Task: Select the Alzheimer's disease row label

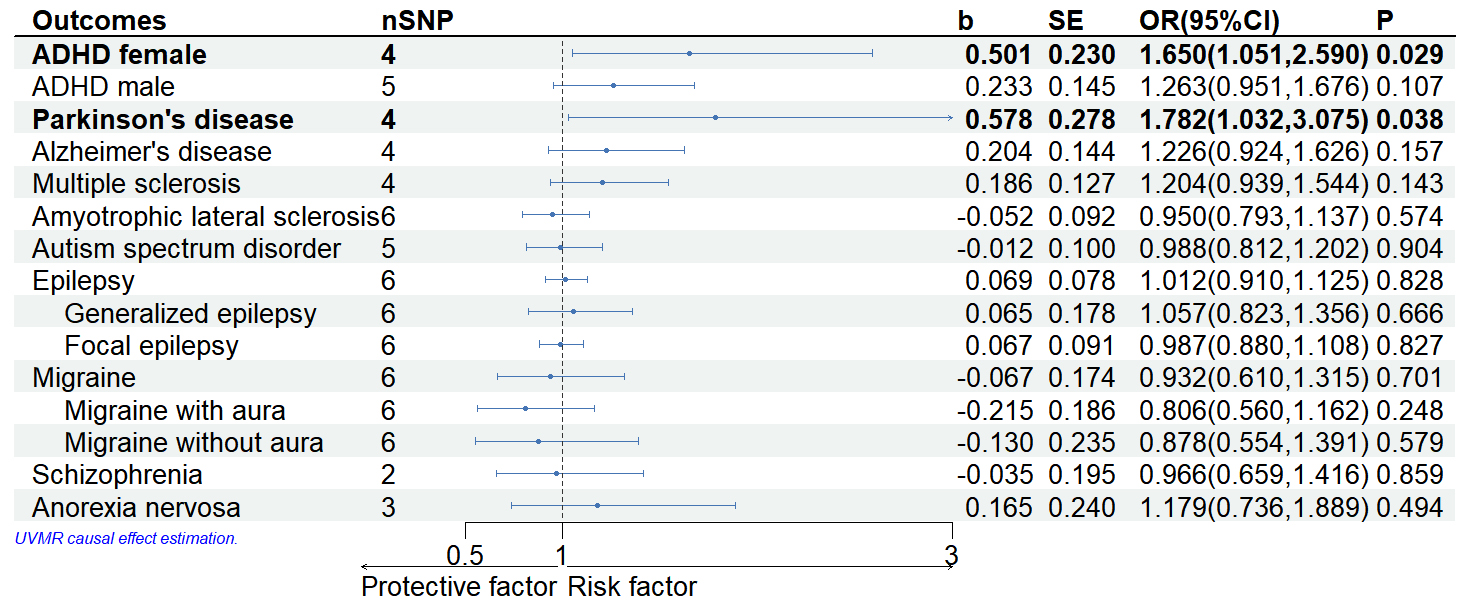Action: coord(152,152)
